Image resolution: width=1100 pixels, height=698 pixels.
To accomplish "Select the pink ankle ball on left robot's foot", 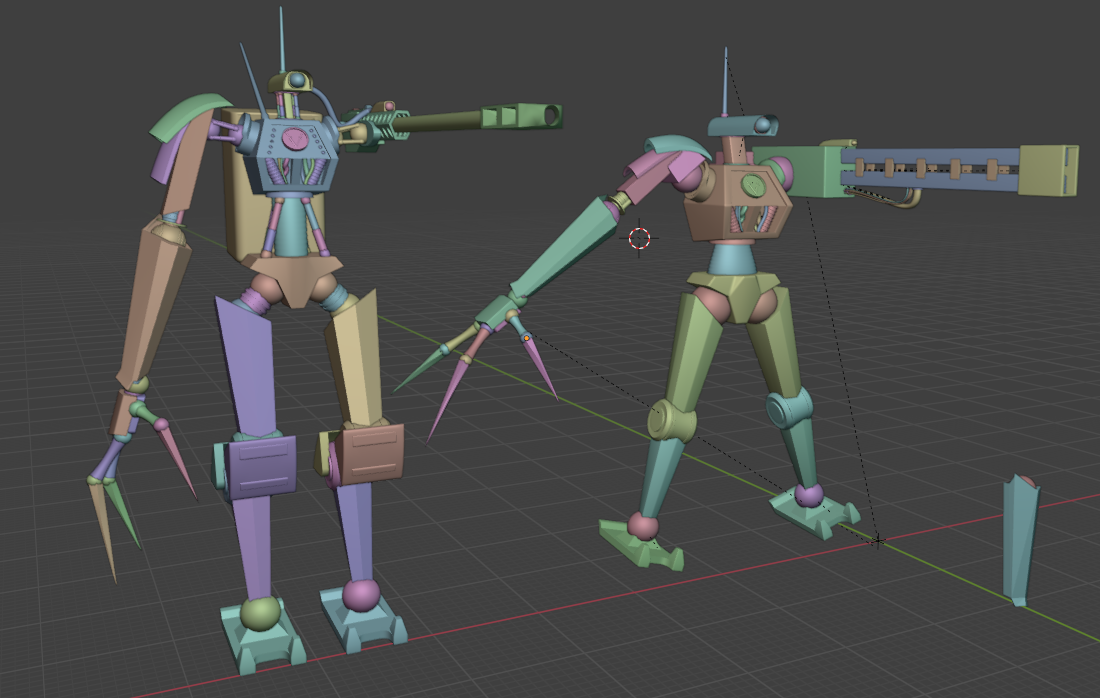I will click(361, 594).
